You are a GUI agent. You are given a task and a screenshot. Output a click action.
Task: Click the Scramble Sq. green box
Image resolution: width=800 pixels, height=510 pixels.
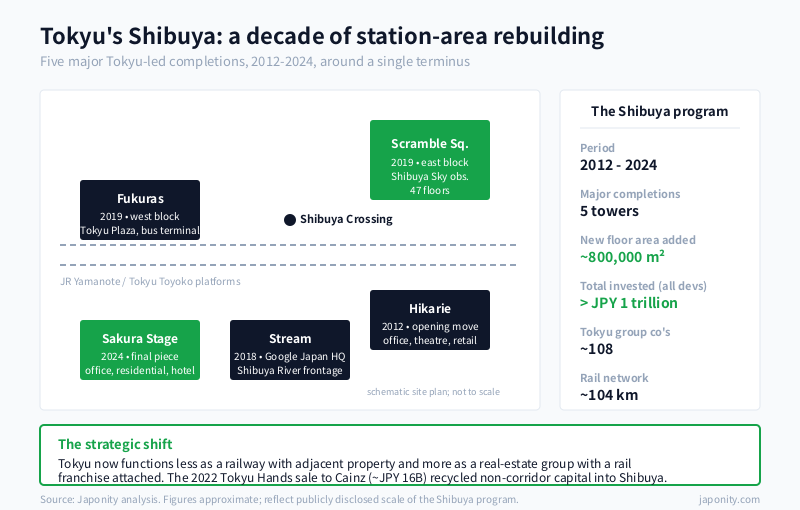pyautogui.click(x=430, y=160)
